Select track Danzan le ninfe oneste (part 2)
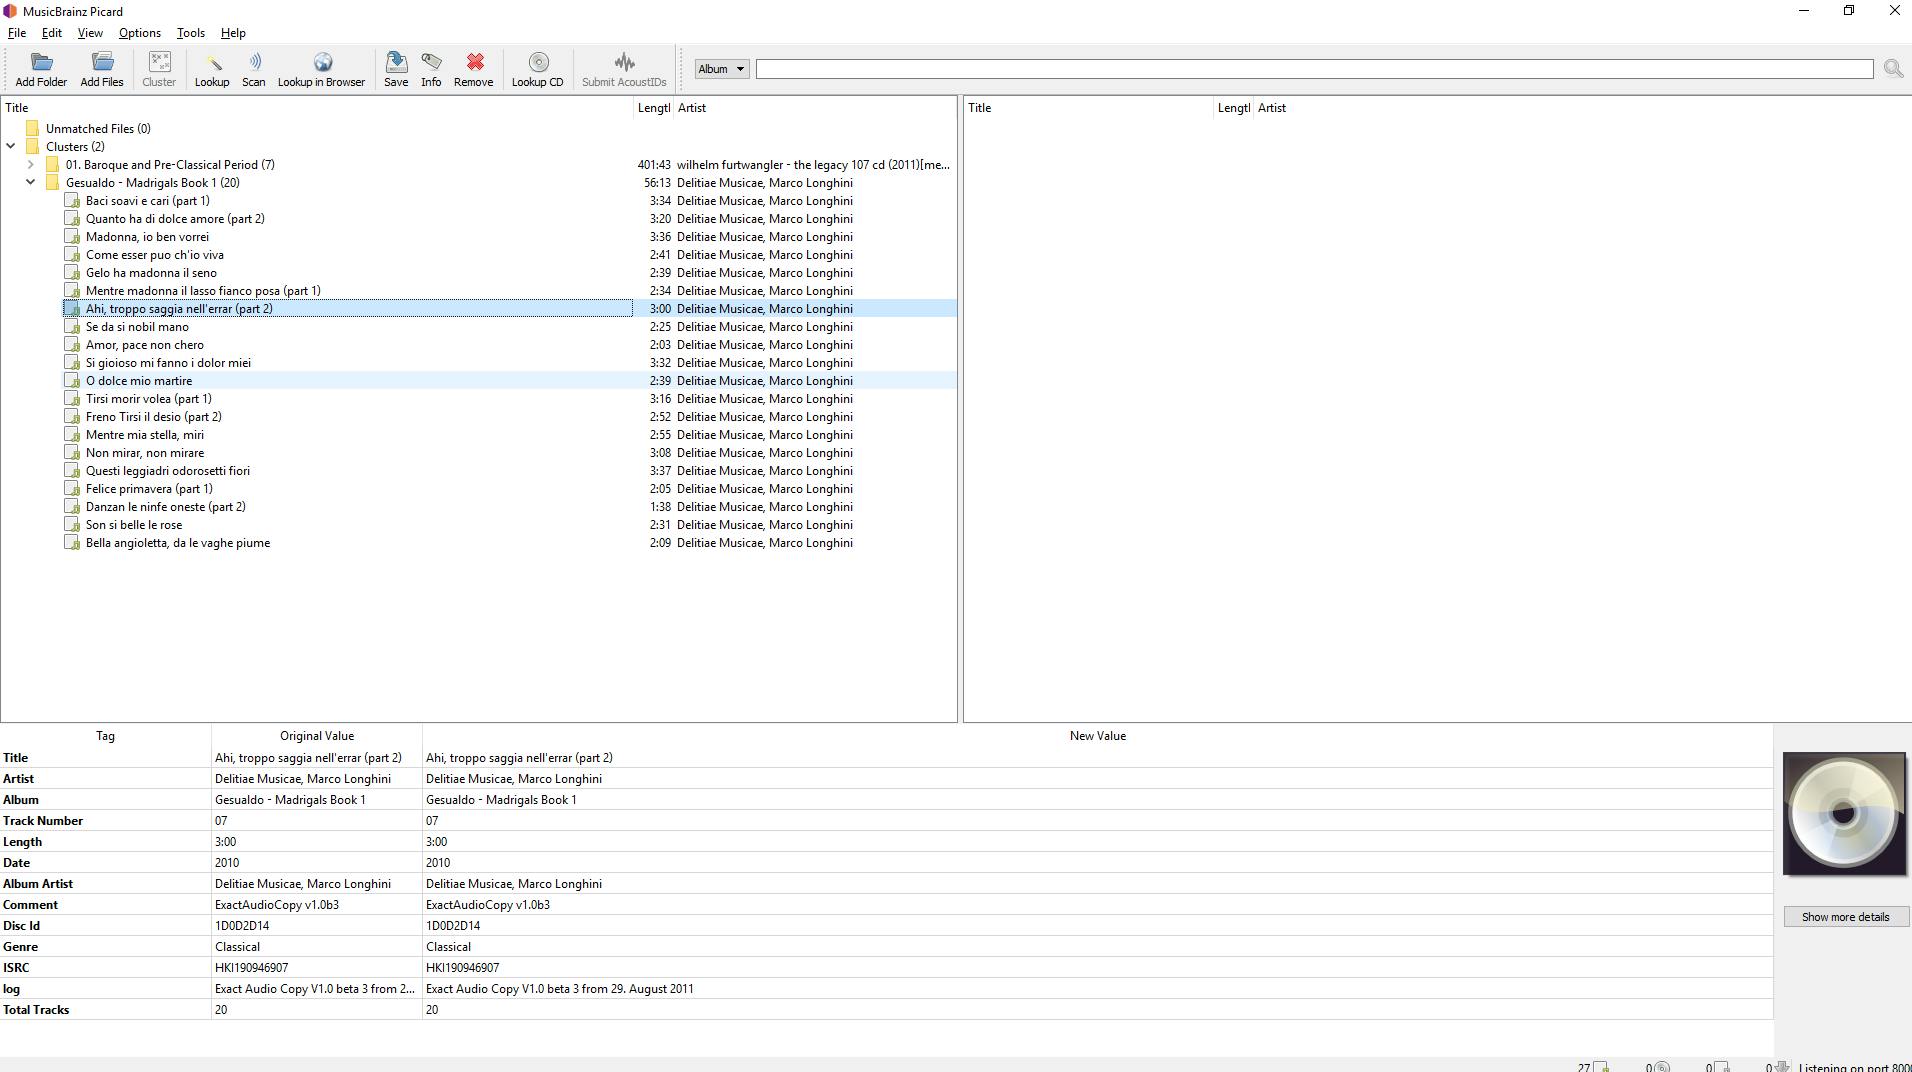The height and width of the screenshot is (1072, 1912). point(166,506)
